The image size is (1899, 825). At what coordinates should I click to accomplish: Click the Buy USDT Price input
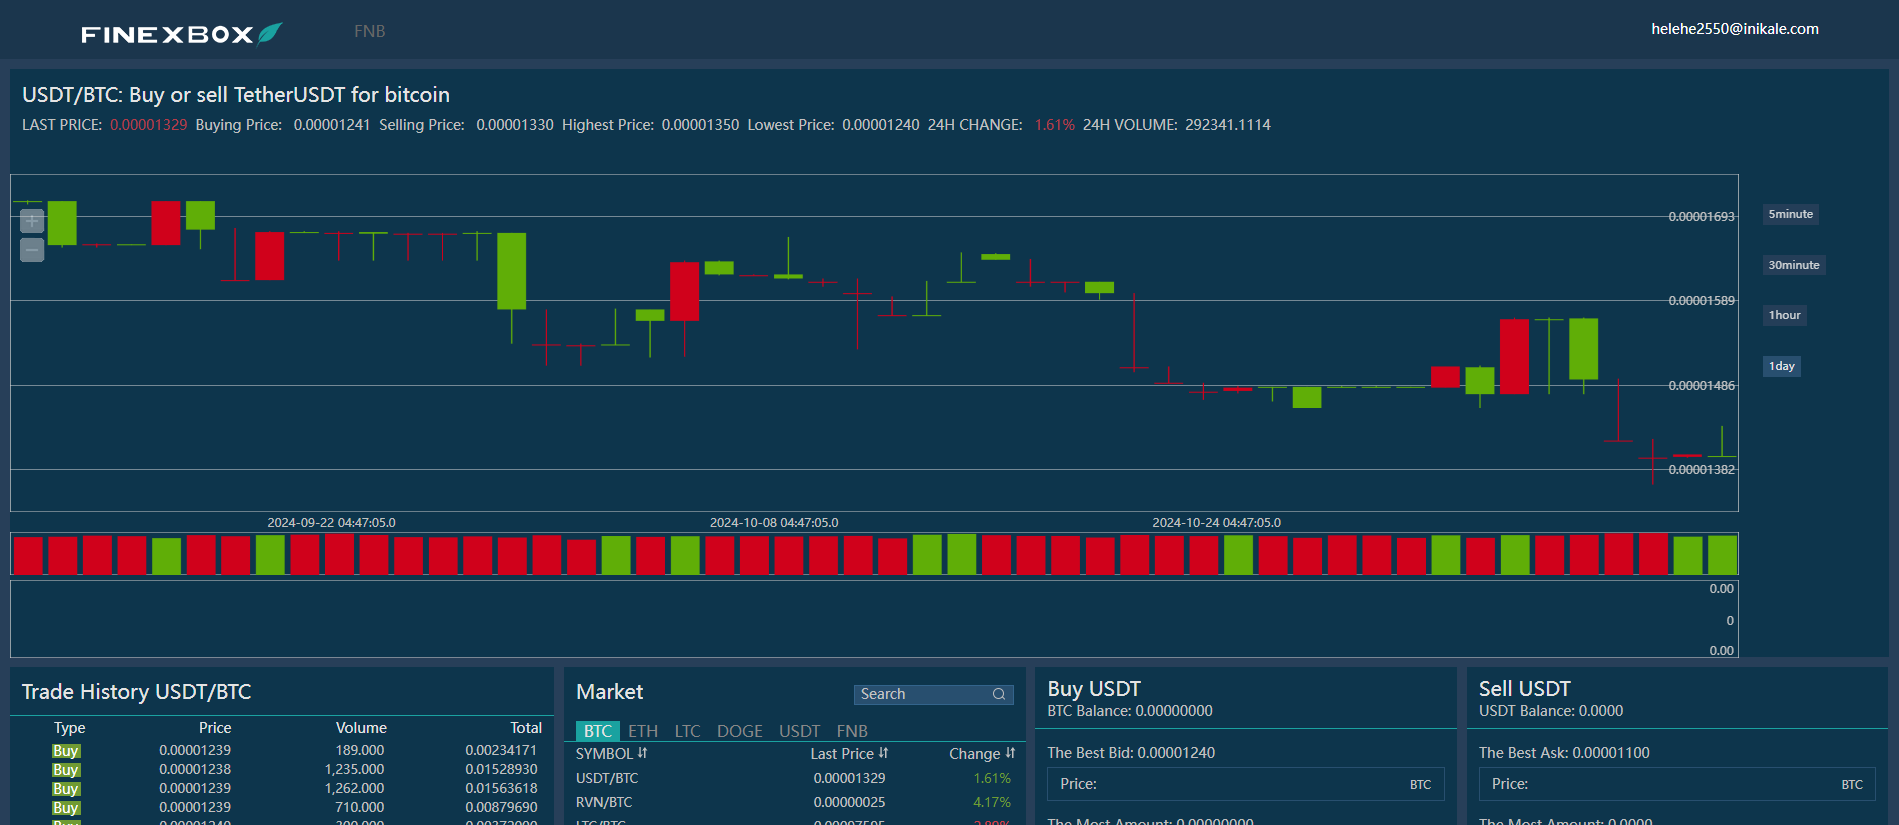(1245, 784)
